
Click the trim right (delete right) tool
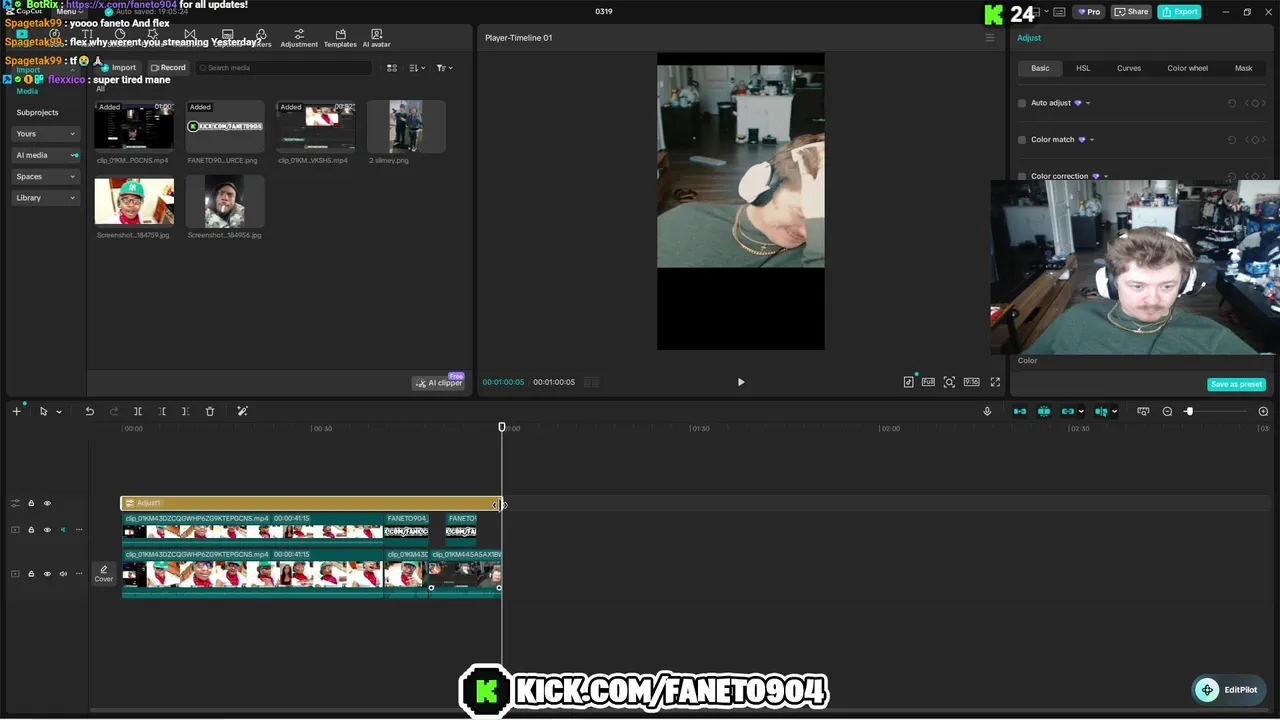(x=185, y=411)
